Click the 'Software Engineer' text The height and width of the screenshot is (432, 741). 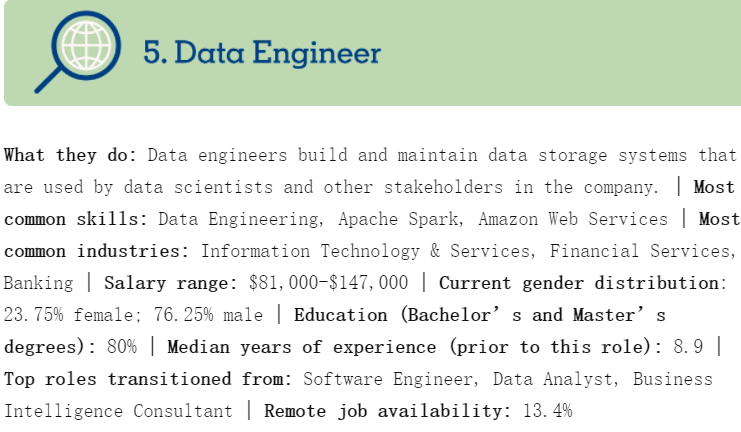pyautogui.click(x=388, y=379)
